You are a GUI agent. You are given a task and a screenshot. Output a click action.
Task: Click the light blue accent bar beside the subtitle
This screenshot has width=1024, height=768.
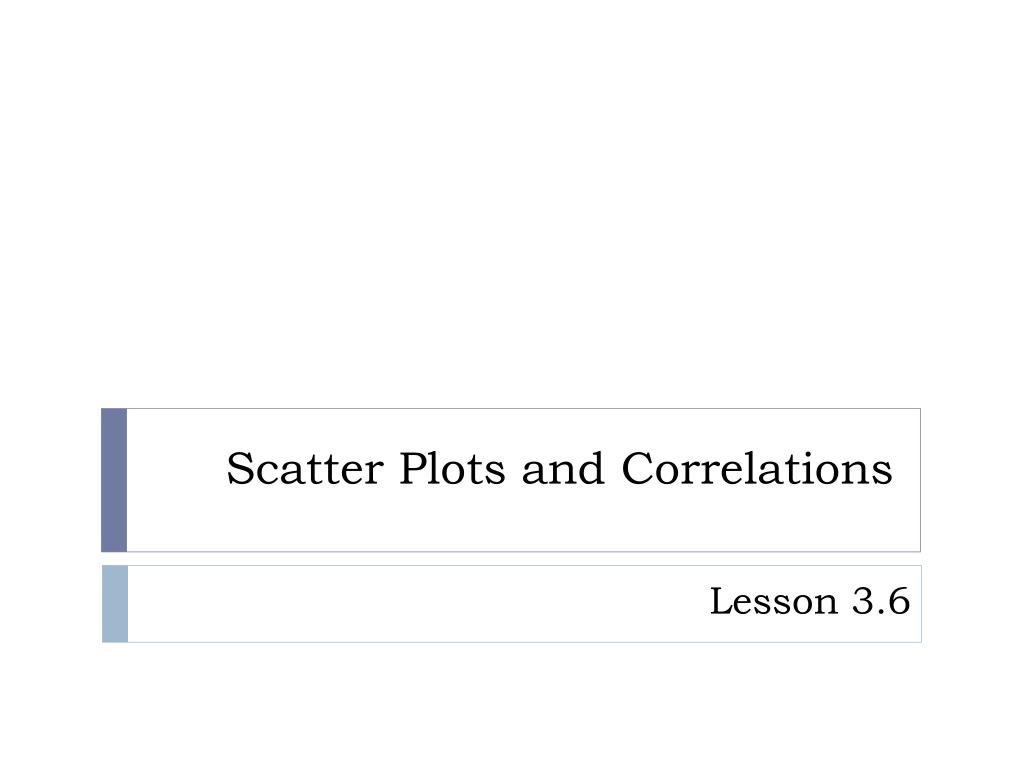[x=115, y=604]
